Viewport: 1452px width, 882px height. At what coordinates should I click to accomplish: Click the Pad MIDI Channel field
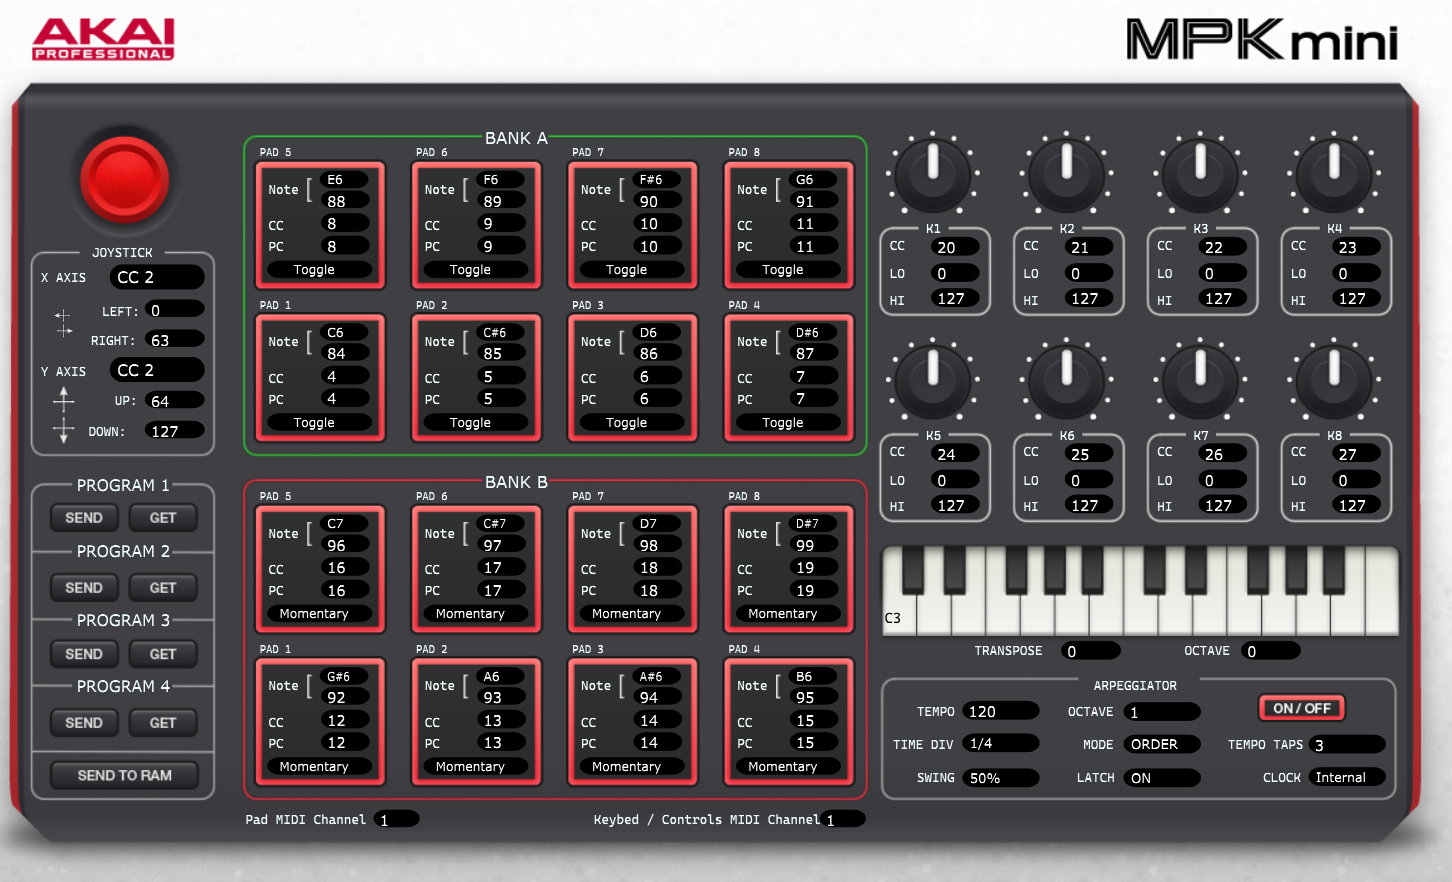[397, 819]
